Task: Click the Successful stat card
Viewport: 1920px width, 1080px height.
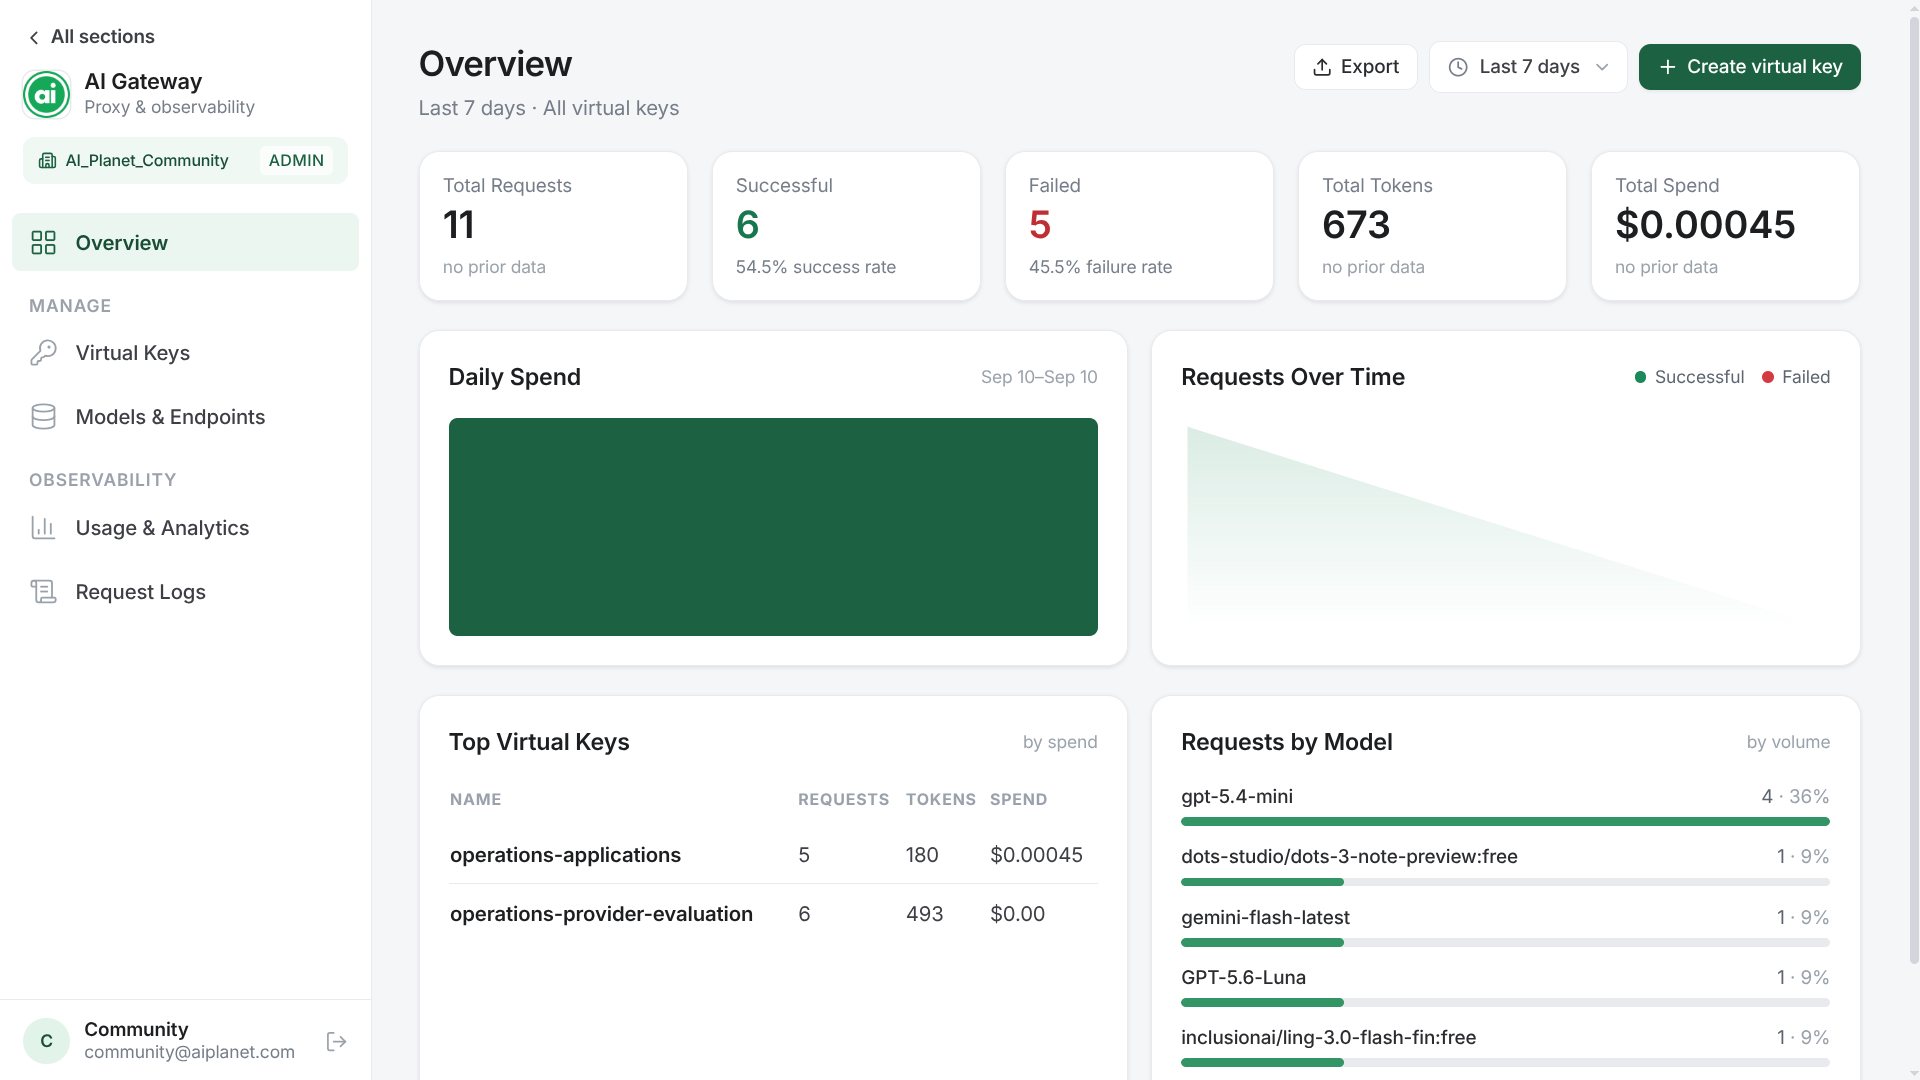Action: [846, 226]
